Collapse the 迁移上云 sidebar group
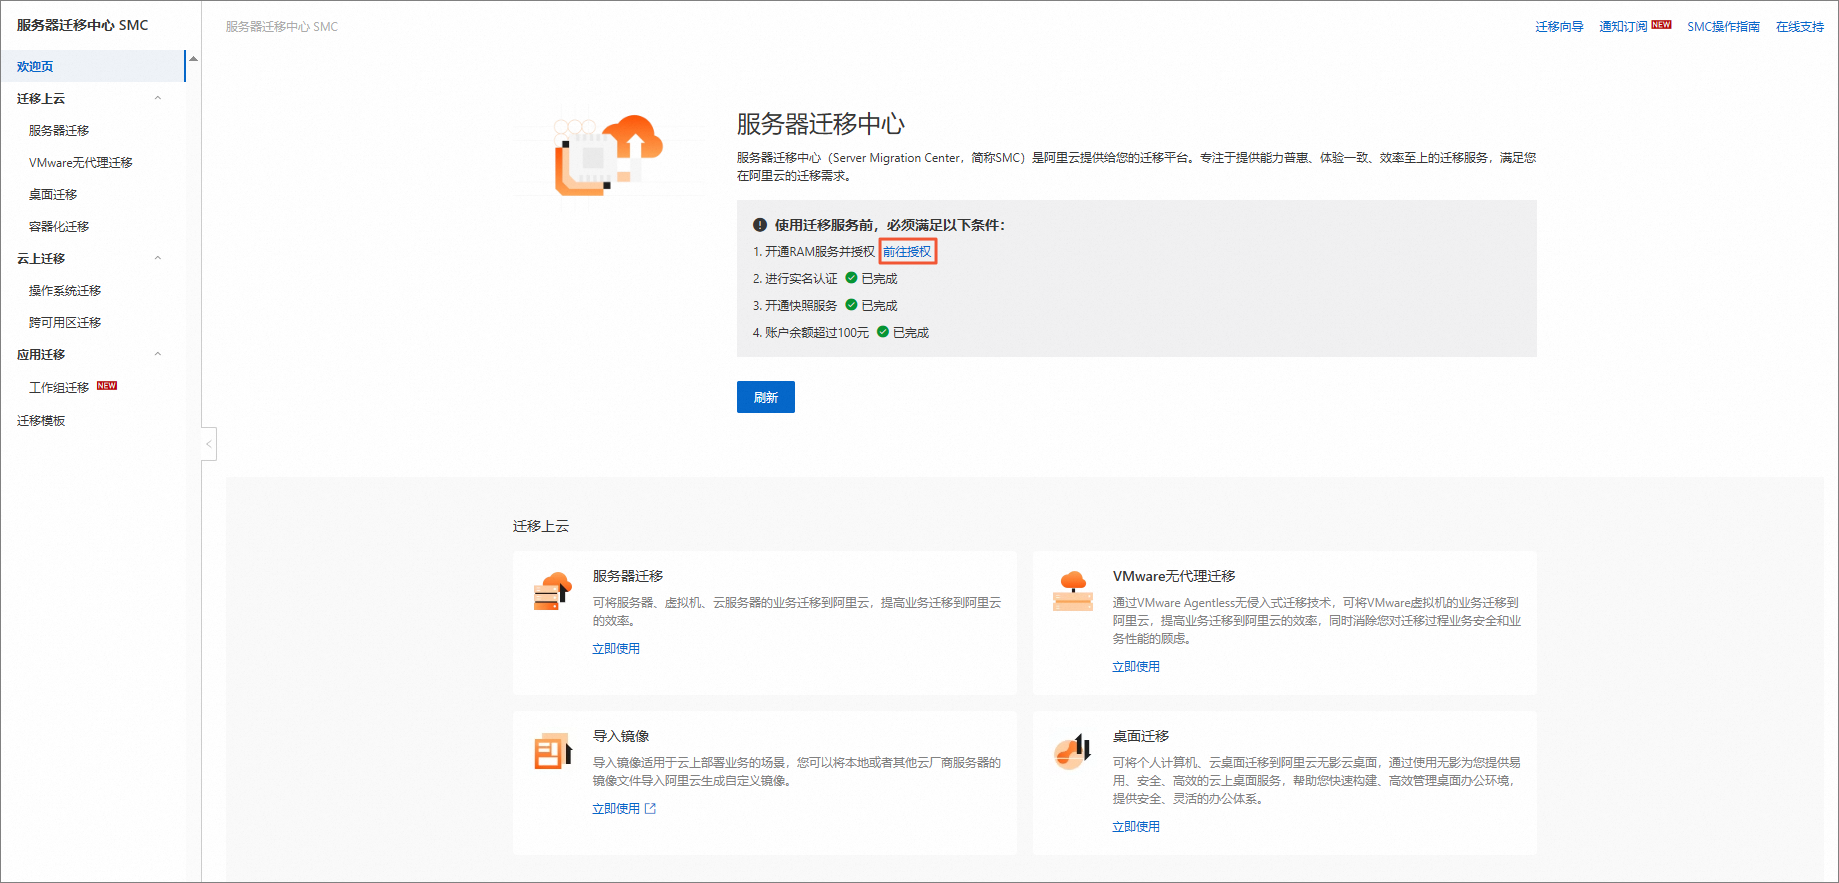Image resolution: width=1839 pixels, height=883 pixels. 158,98
